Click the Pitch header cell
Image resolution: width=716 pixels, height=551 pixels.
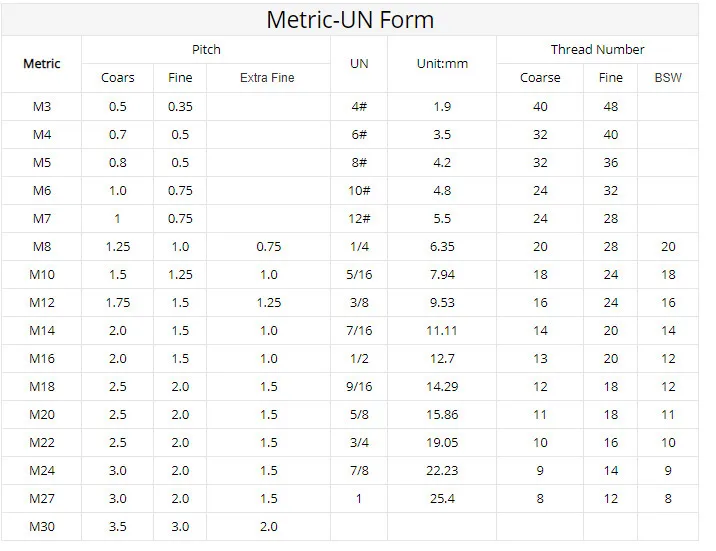click(206, 49)
